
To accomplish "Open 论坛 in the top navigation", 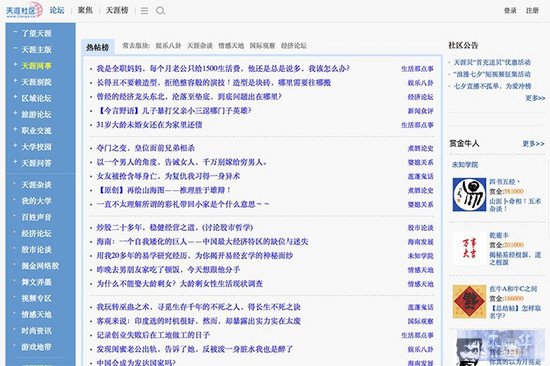I will point(57,10).
